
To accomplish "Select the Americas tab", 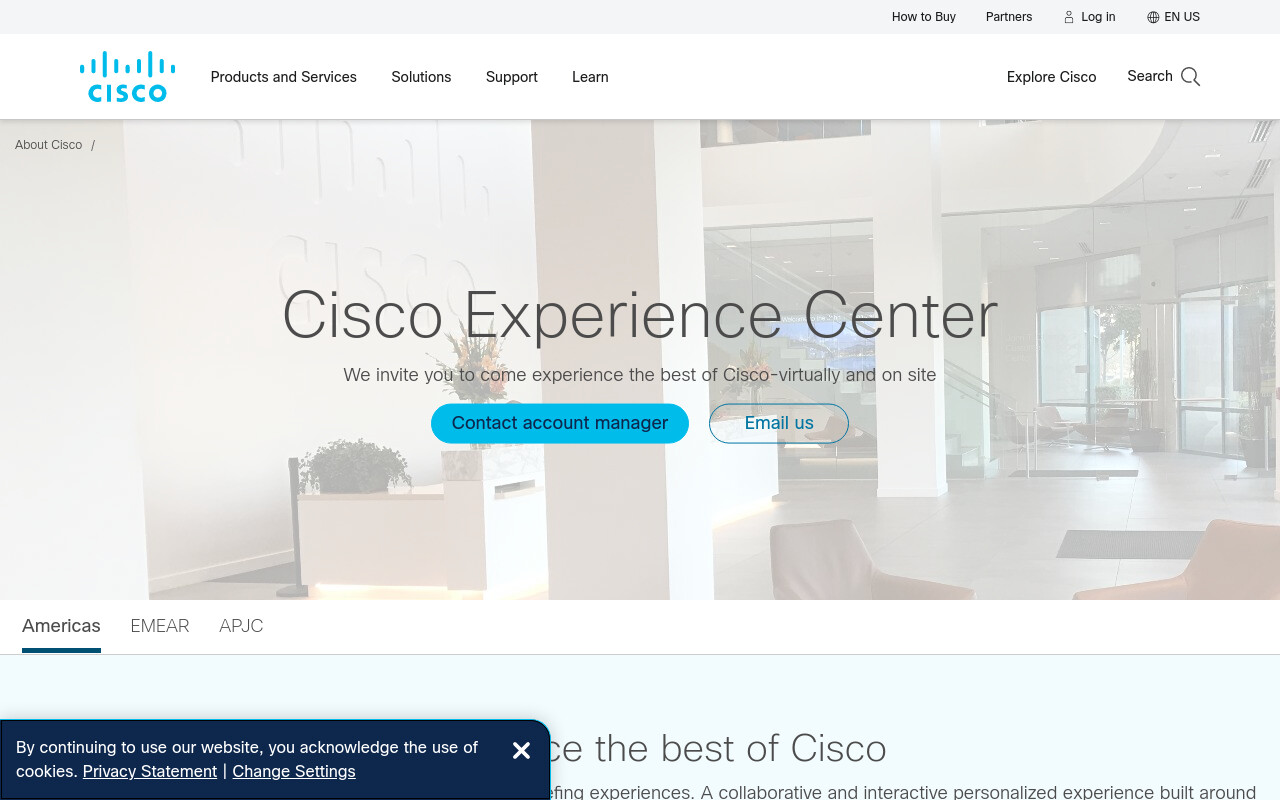I will [61, 626].
